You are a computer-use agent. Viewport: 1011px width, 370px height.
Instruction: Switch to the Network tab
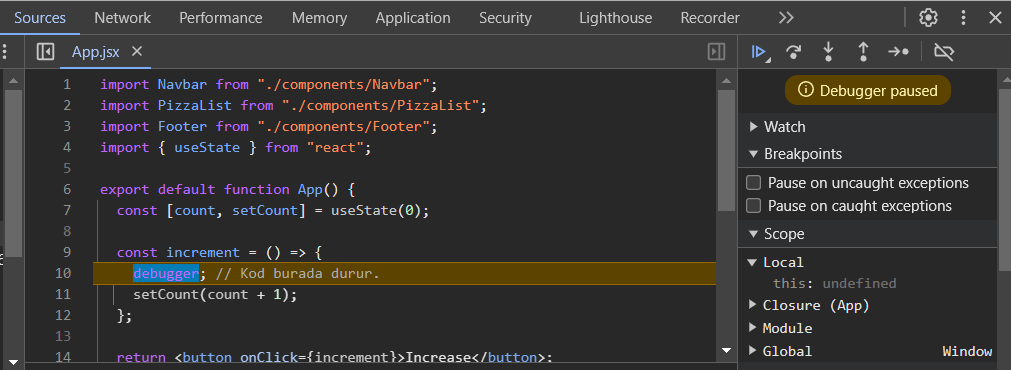click(123, 18)
